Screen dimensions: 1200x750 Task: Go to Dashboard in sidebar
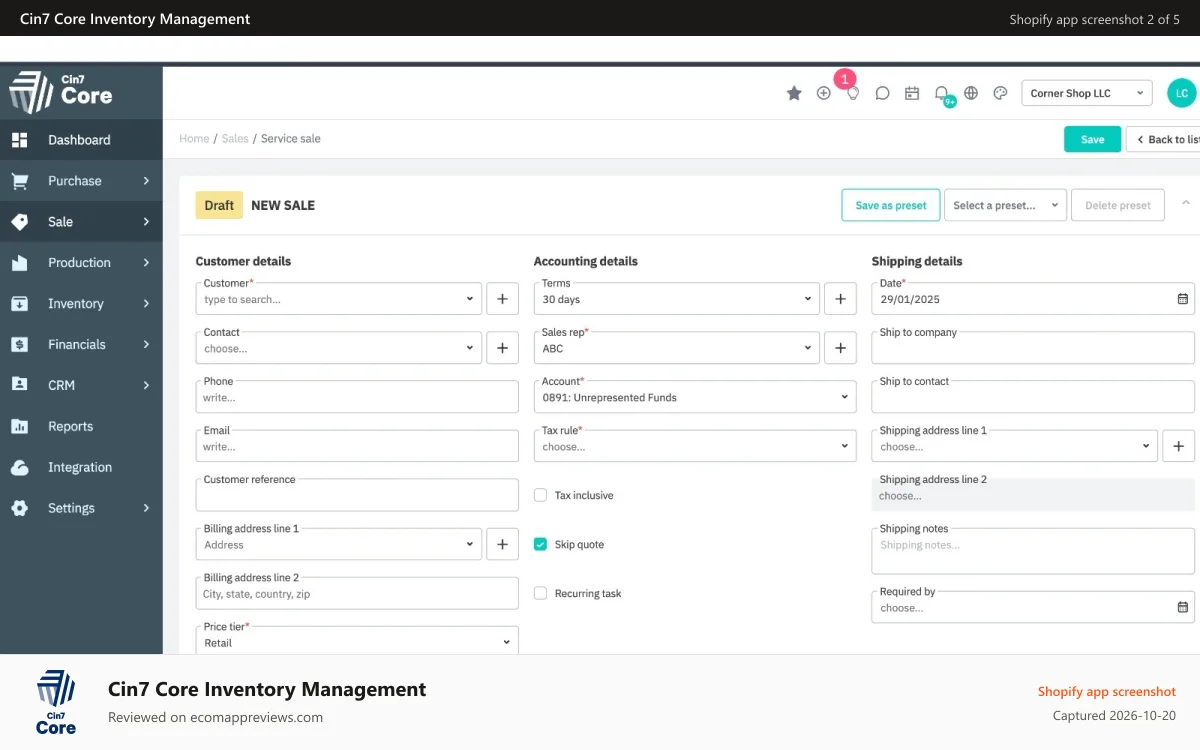pyautogui.click(x=81, y=140)
